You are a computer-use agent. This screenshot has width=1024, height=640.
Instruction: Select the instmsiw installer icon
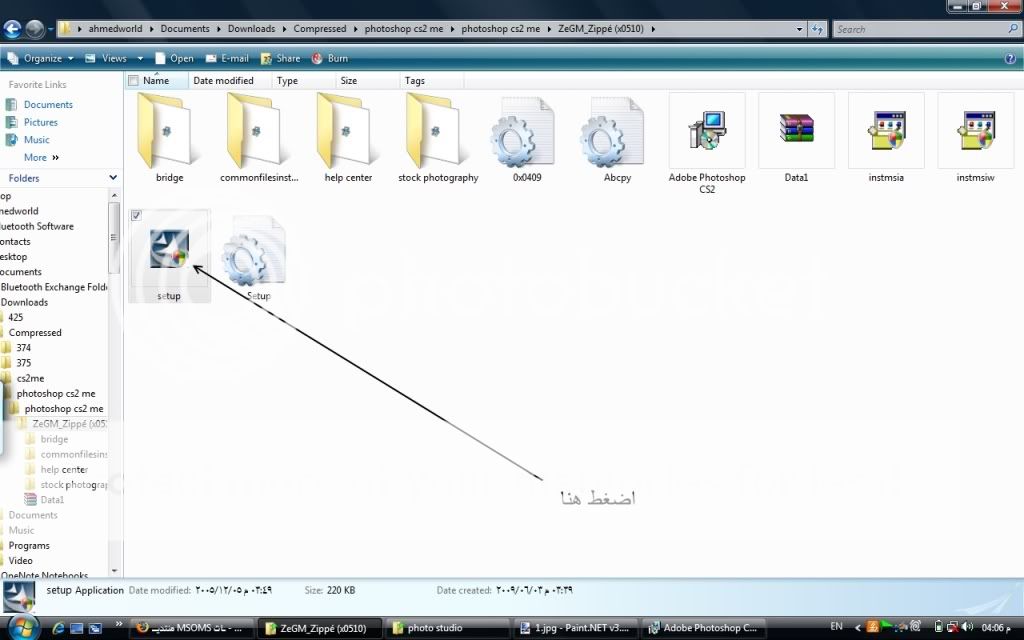(975, 132)
